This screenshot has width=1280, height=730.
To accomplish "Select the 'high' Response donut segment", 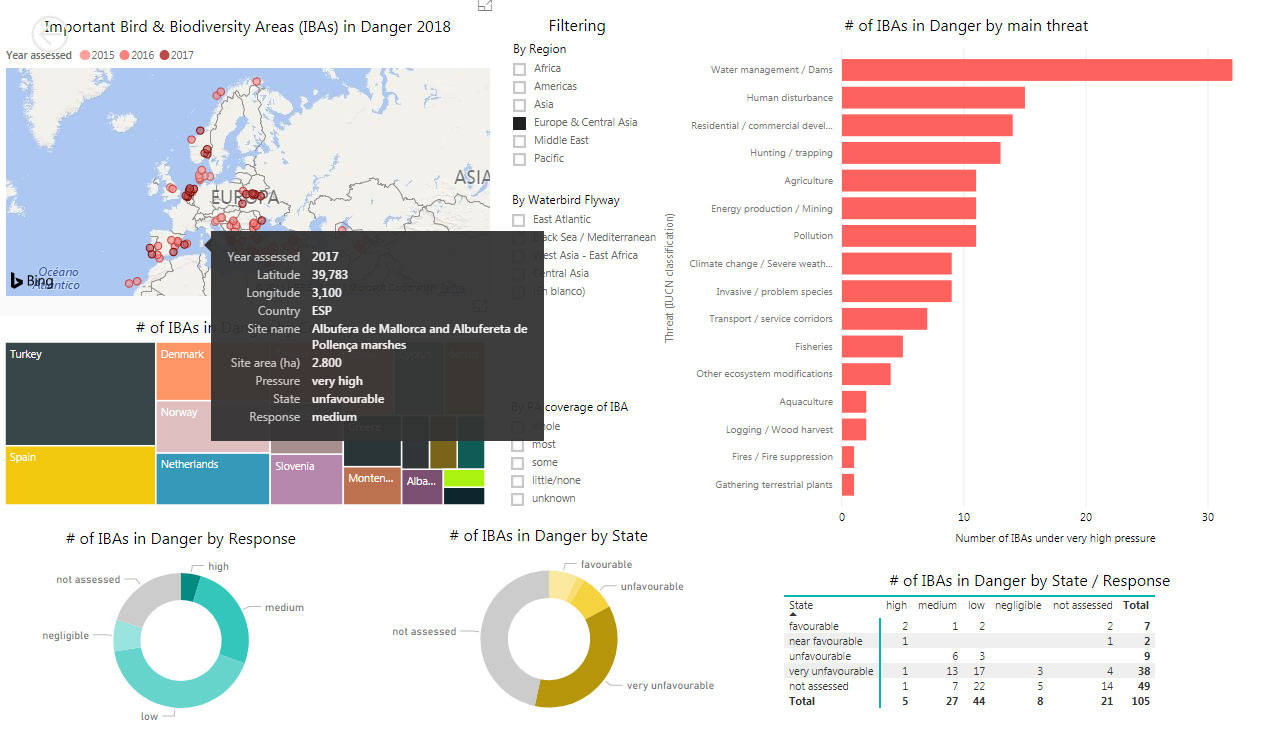I will click(x=190, y=586).
